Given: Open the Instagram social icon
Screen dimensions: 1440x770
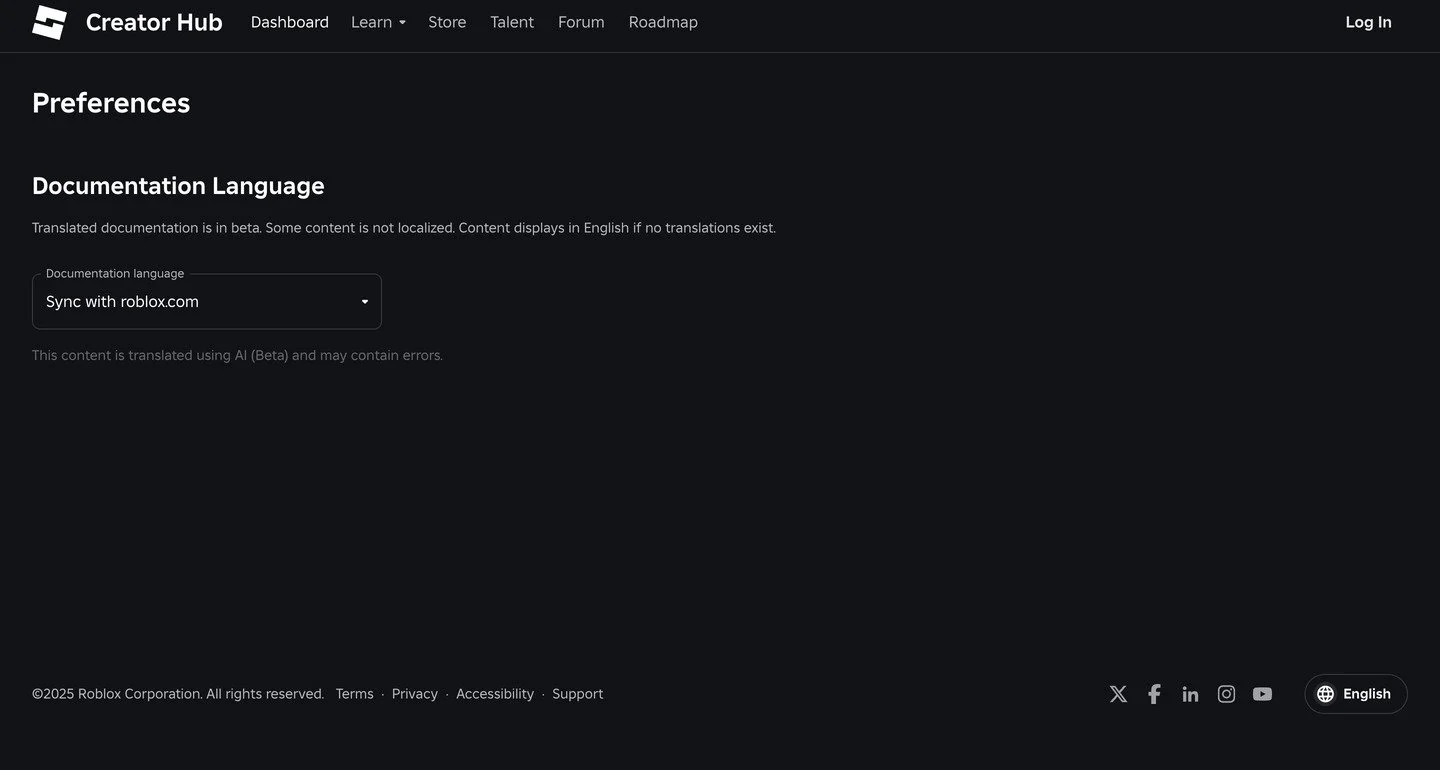Looking at the screenshot, I should [x=1226, y=694].
